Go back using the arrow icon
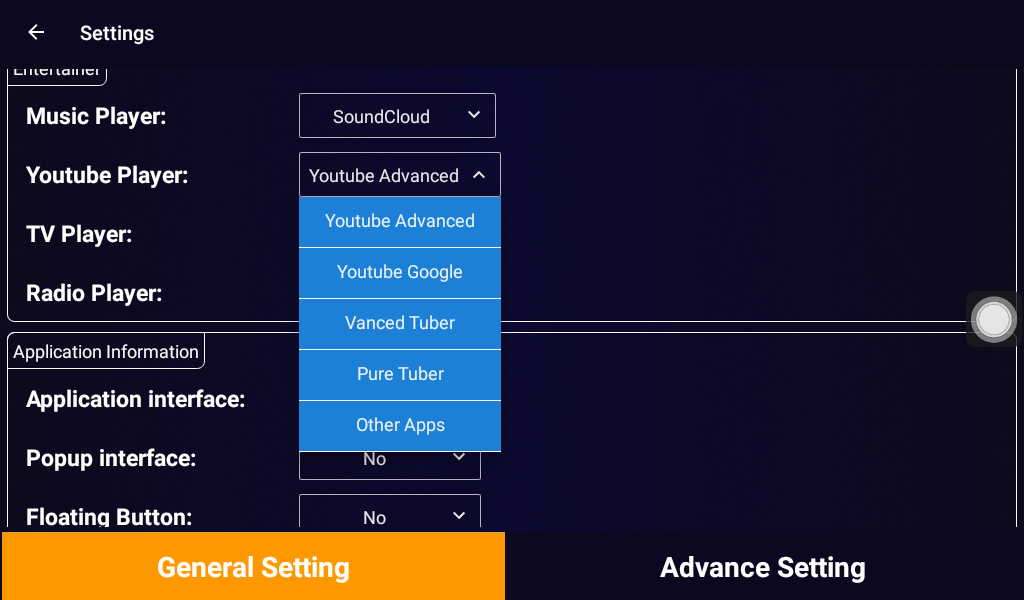 tap(36, 32)
